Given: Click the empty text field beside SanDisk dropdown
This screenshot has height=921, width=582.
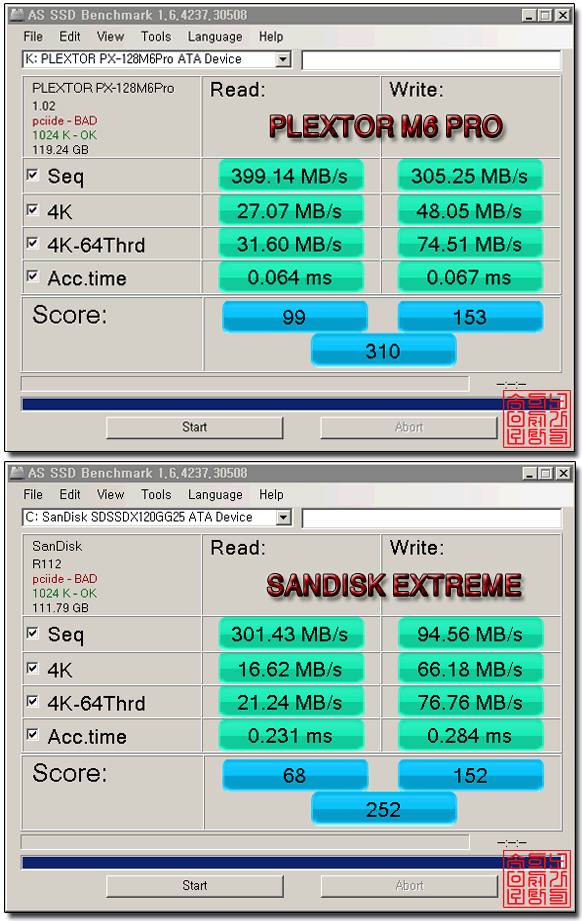Looking at the screenshot, I should point(431,517).
